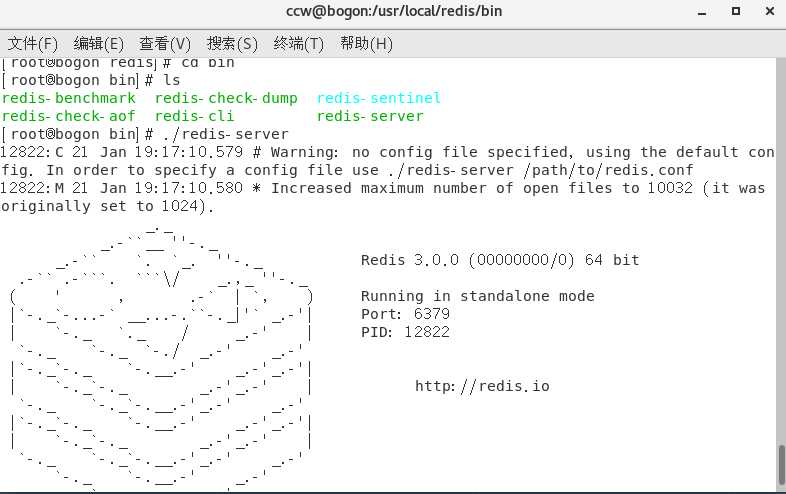Minimize the terminal window

pos(702,12)
